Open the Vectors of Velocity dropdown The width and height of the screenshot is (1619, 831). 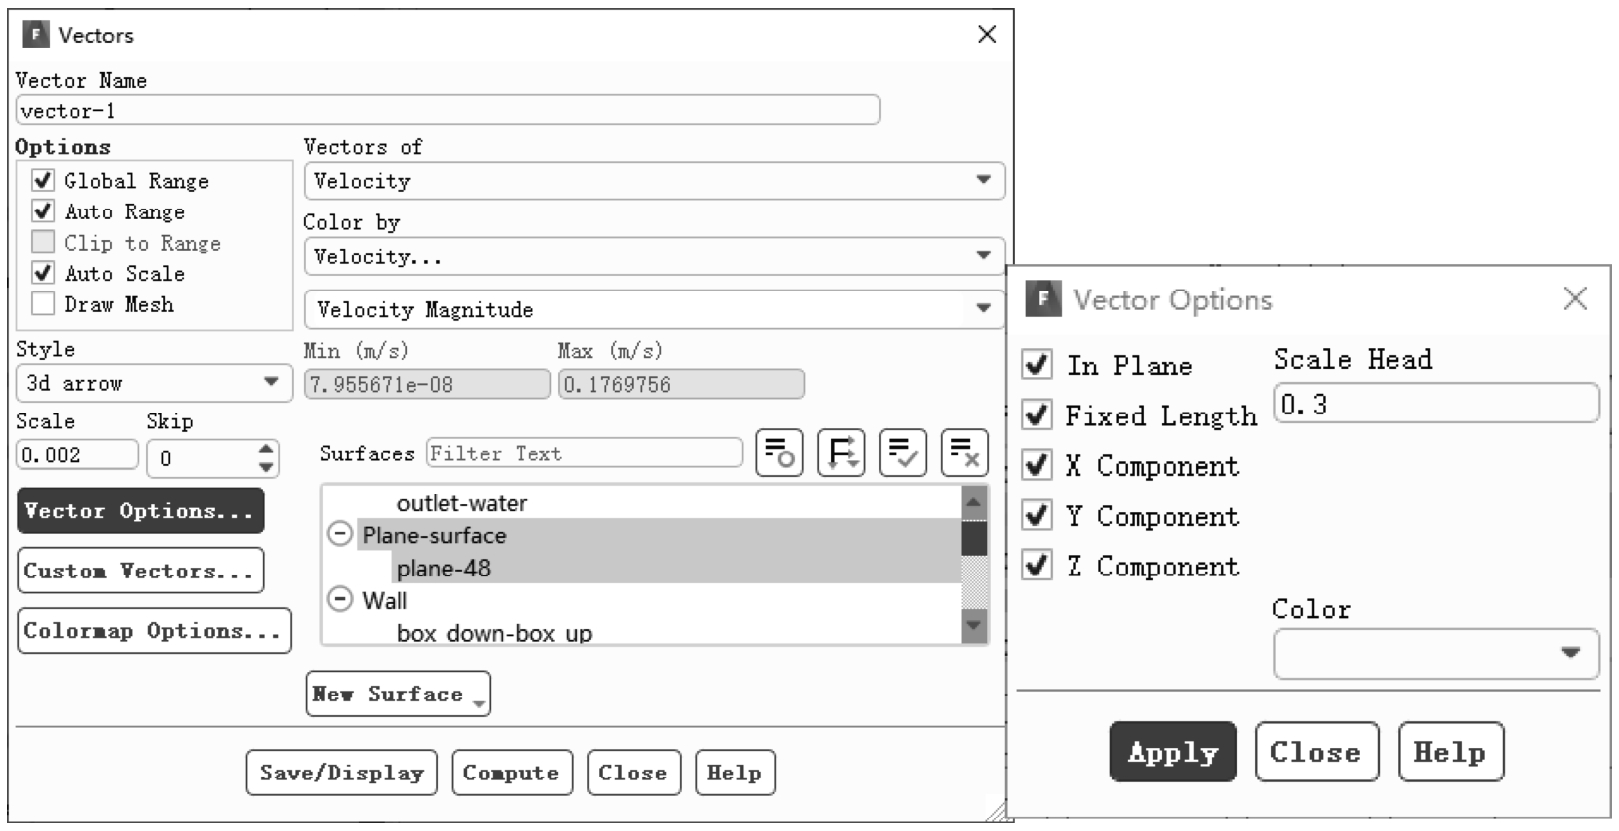pyautogui.click(x=654, y=181)
